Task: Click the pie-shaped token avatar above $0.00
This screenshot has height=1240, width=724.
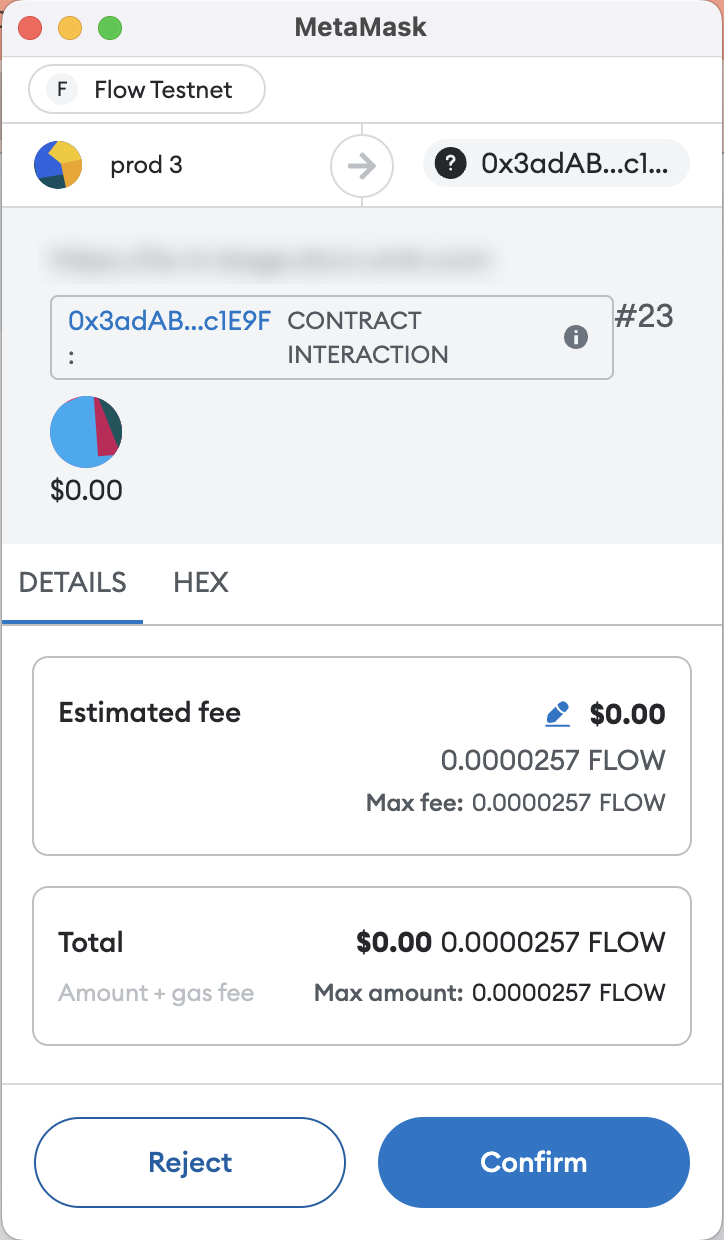Action: click(86, 432)
